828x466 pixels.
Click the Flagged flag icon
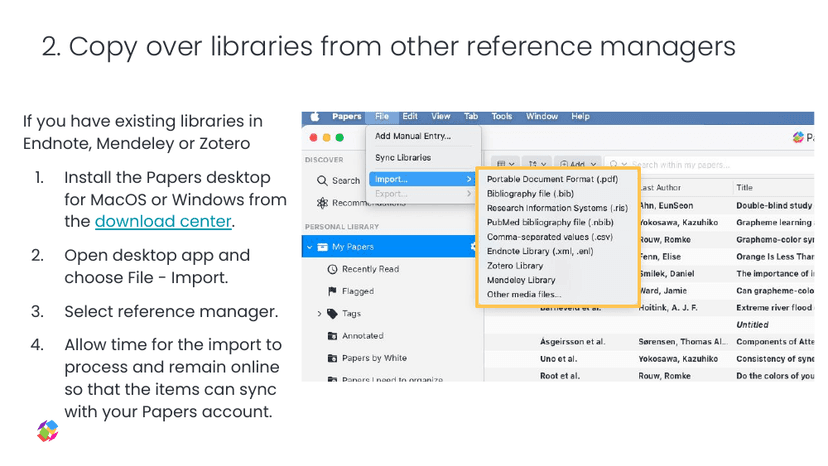click(332, 291)
